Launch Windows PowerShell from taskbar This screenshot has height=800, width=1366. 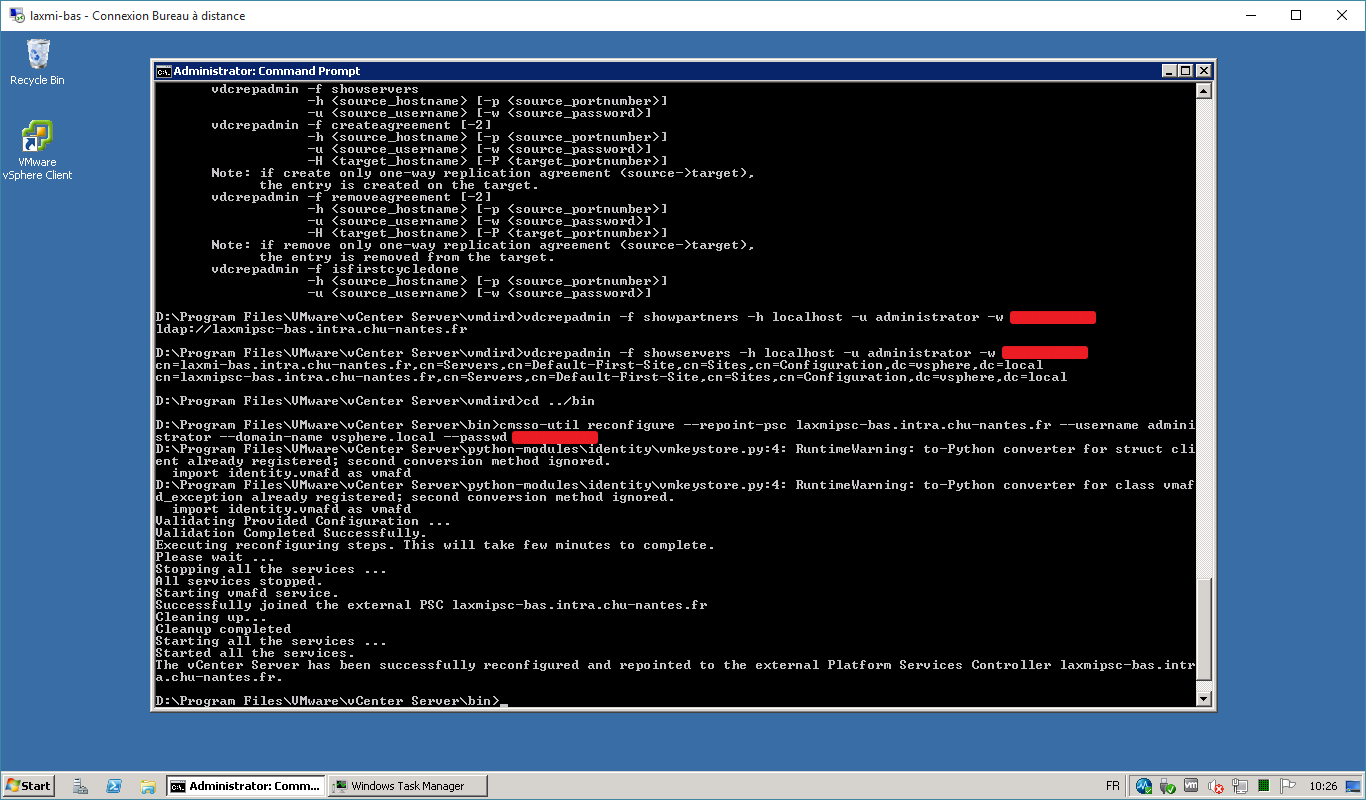pyautogui.click(x=114, y=786)
